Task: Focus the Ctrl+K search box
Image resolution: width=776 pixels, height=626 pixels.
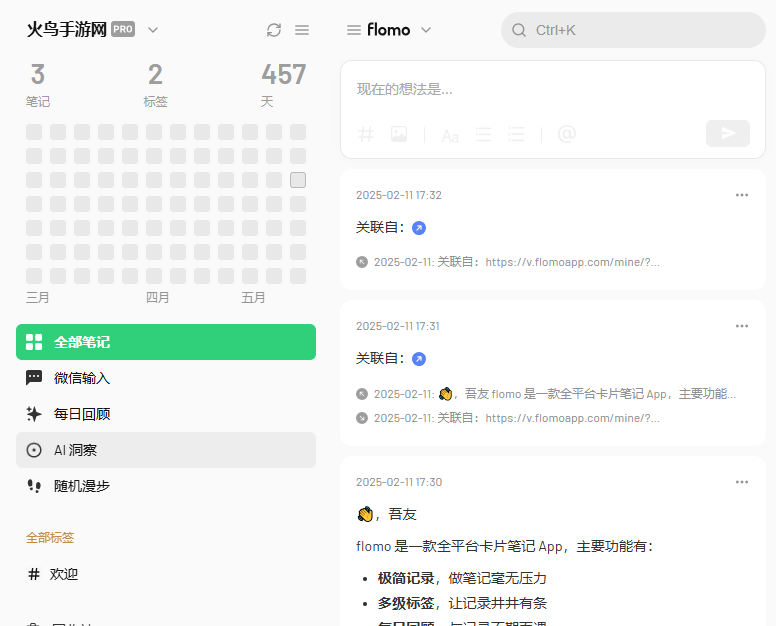Action: coord(633,30)
